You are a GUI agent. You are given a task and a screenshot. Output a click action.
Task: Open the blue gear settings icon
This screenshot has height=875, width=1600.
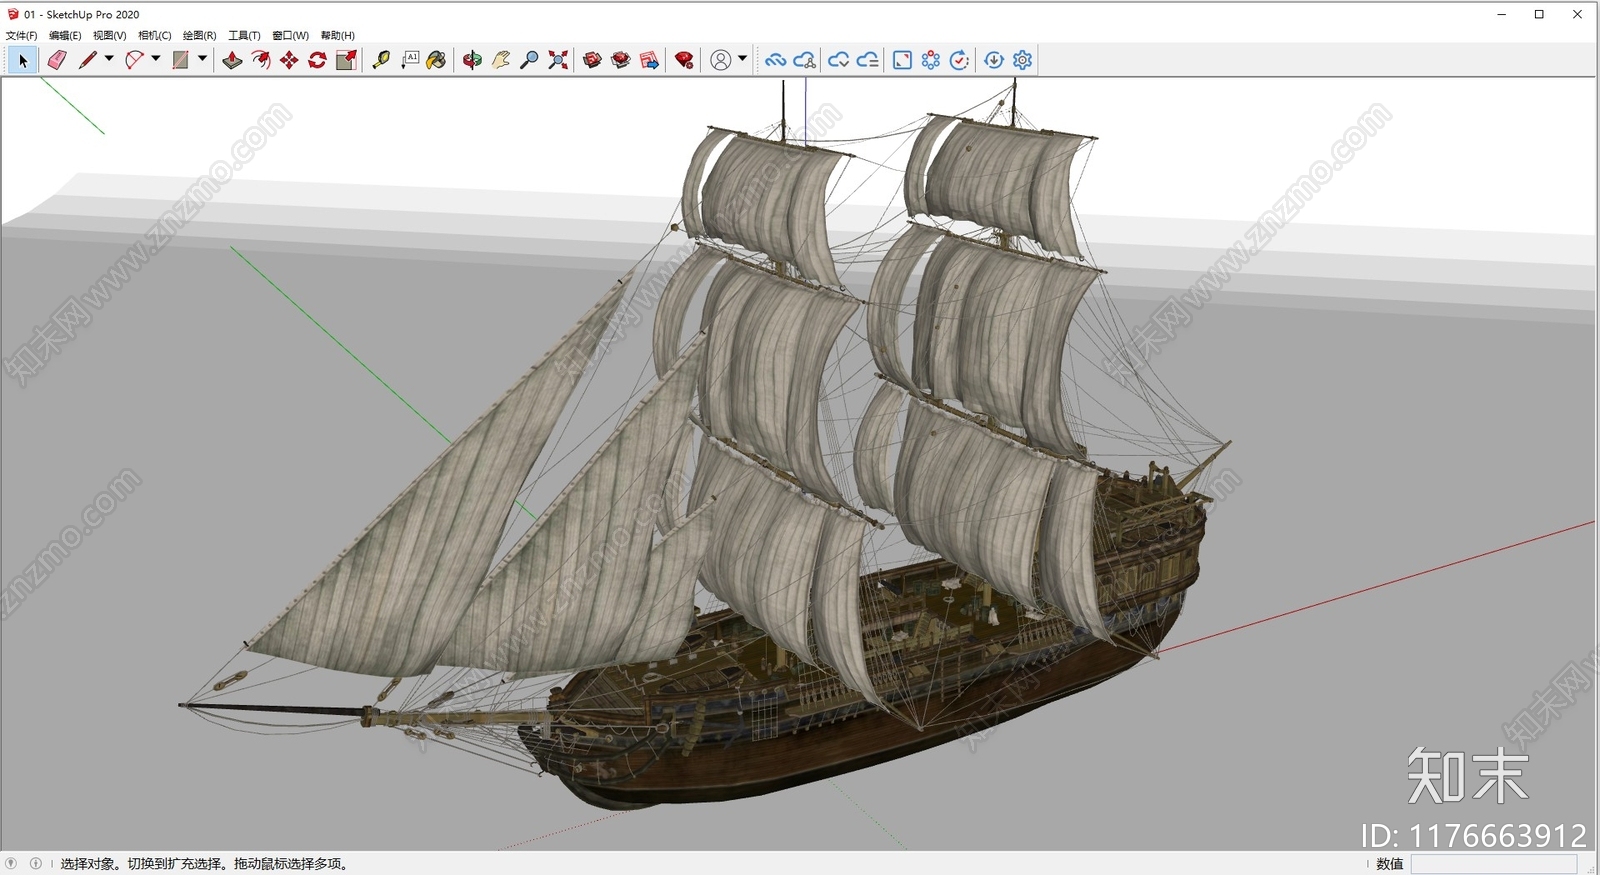point(1022,61)
